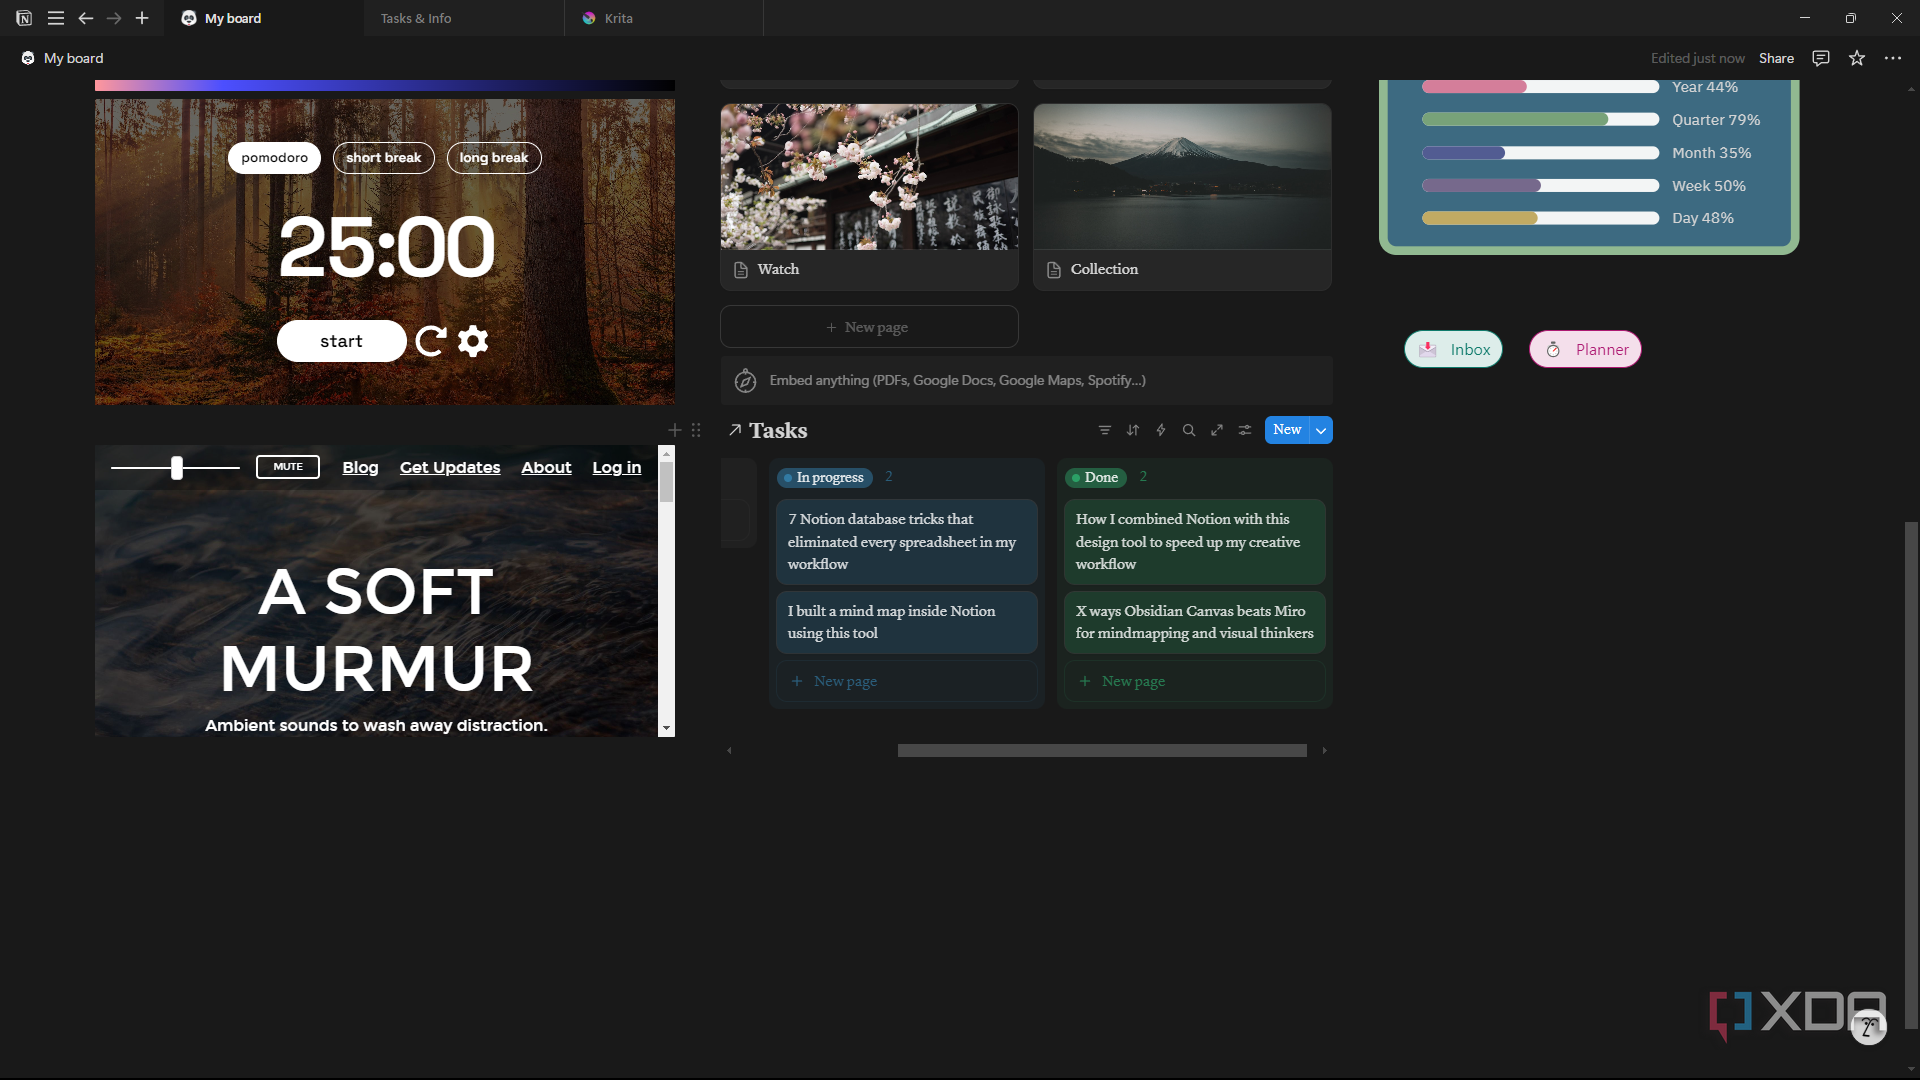The height and width of the screenshot is (1080, 1920).
Task: Switch timer to short break
Action: click(x=384, y=158)
